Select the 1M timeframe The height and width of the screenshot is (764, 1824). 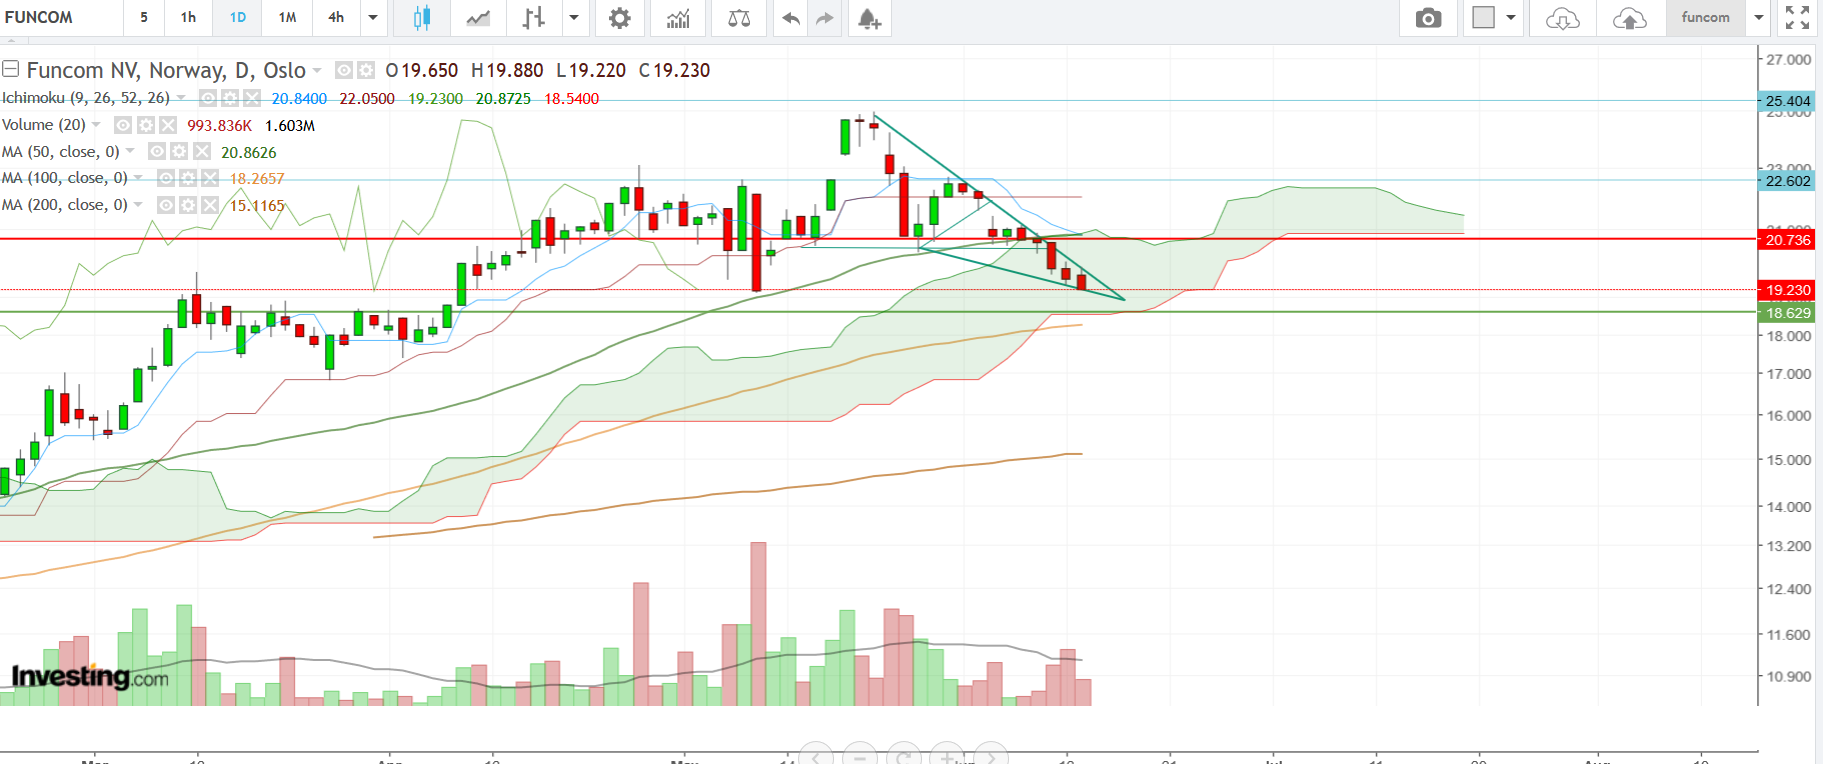pyautogui.click(x=288, y=18)
